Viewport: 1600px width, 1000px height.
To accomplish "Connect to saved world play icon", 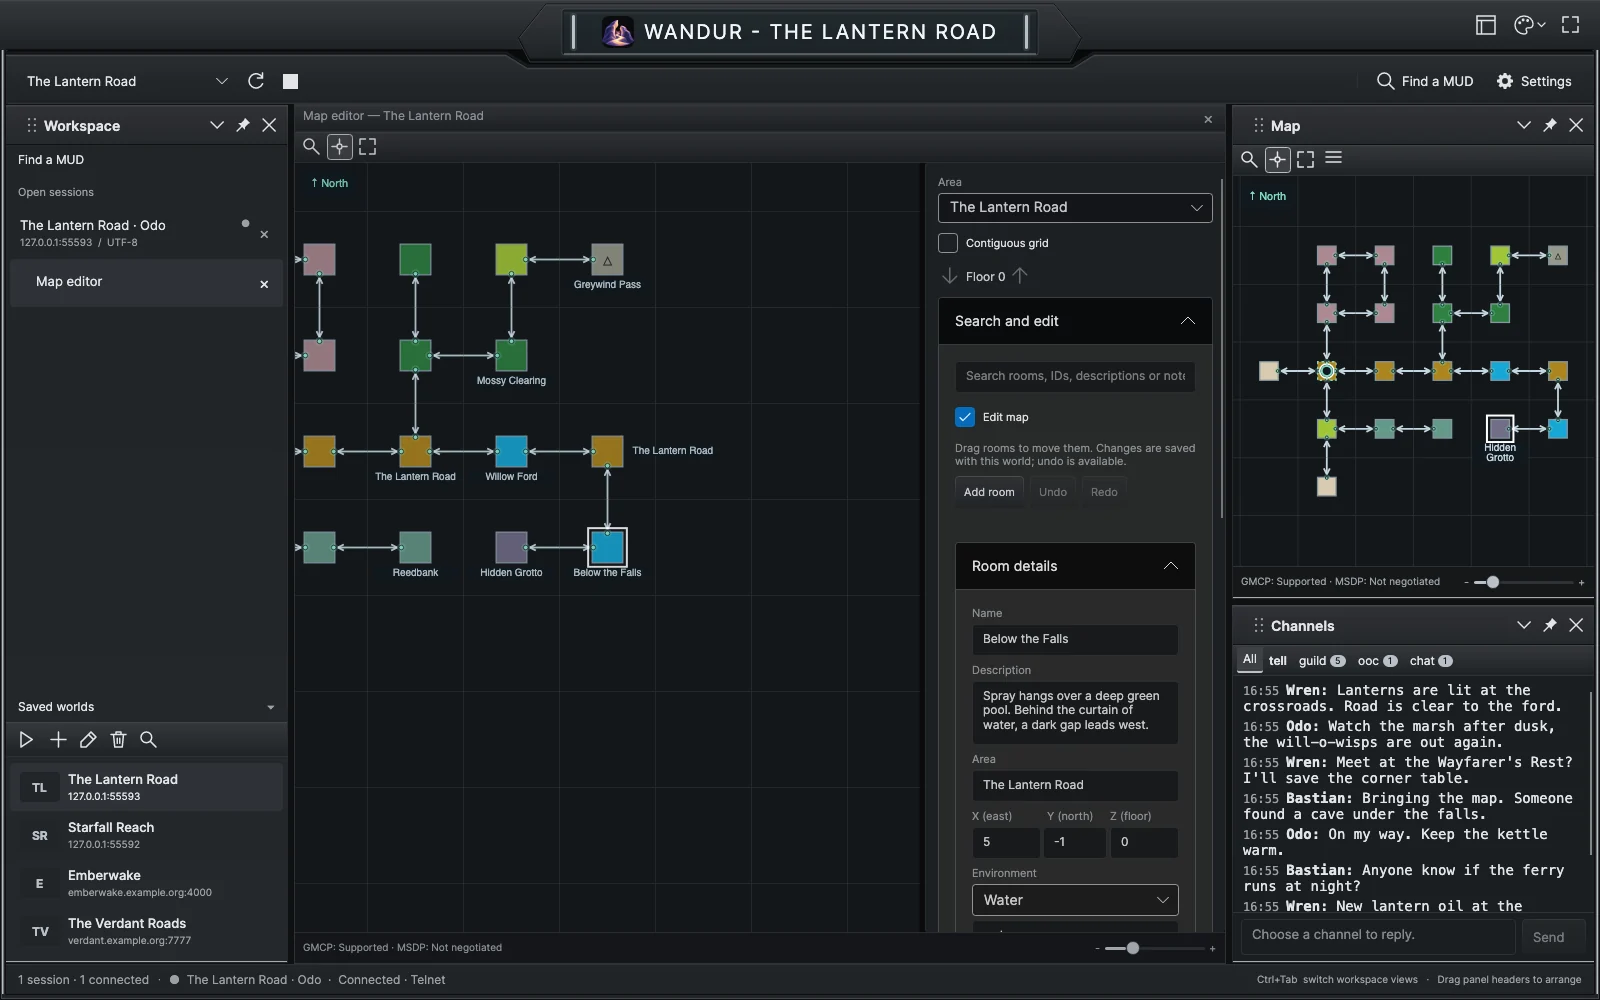I will click(26, 740).
